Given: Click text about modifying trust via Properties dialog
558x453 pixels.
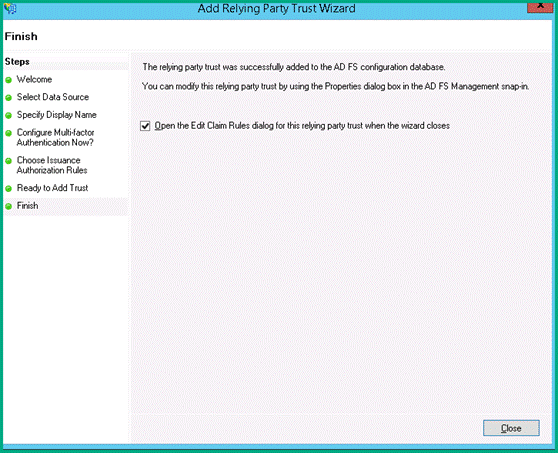Looking at the screenshot, I should 335,86.
